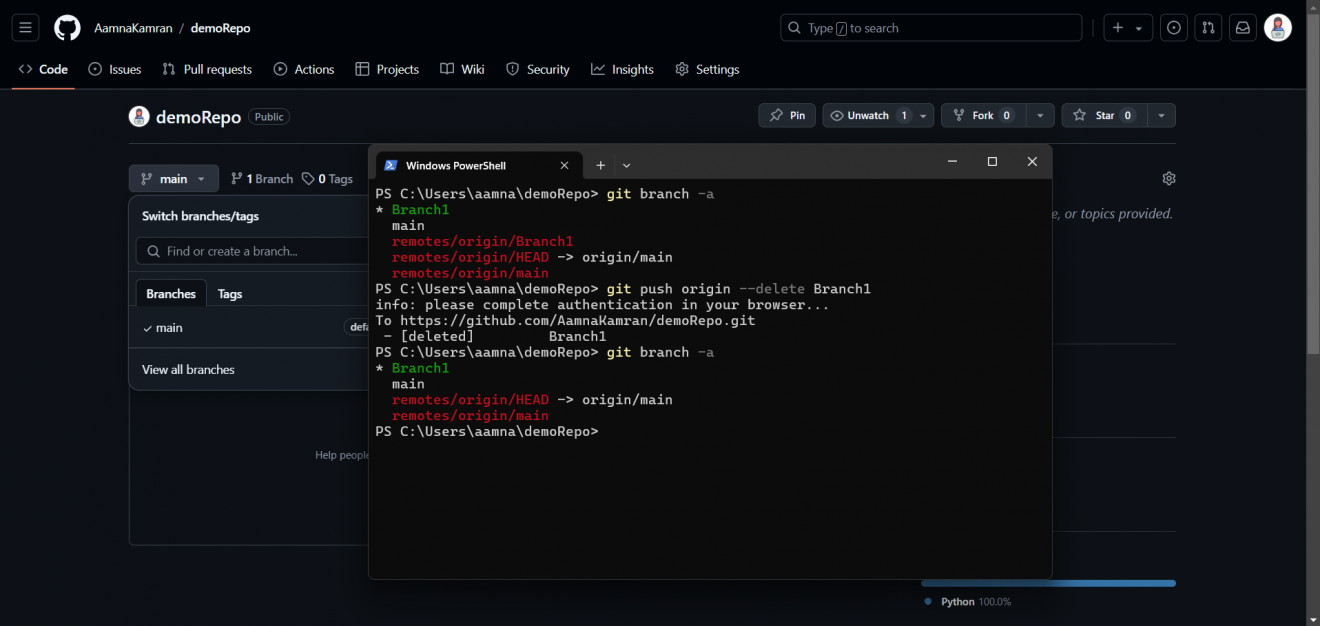This screenshot has width=1320, height=626.
Task: Open the pull requests icon in the header
Action: coord(1208,27)
